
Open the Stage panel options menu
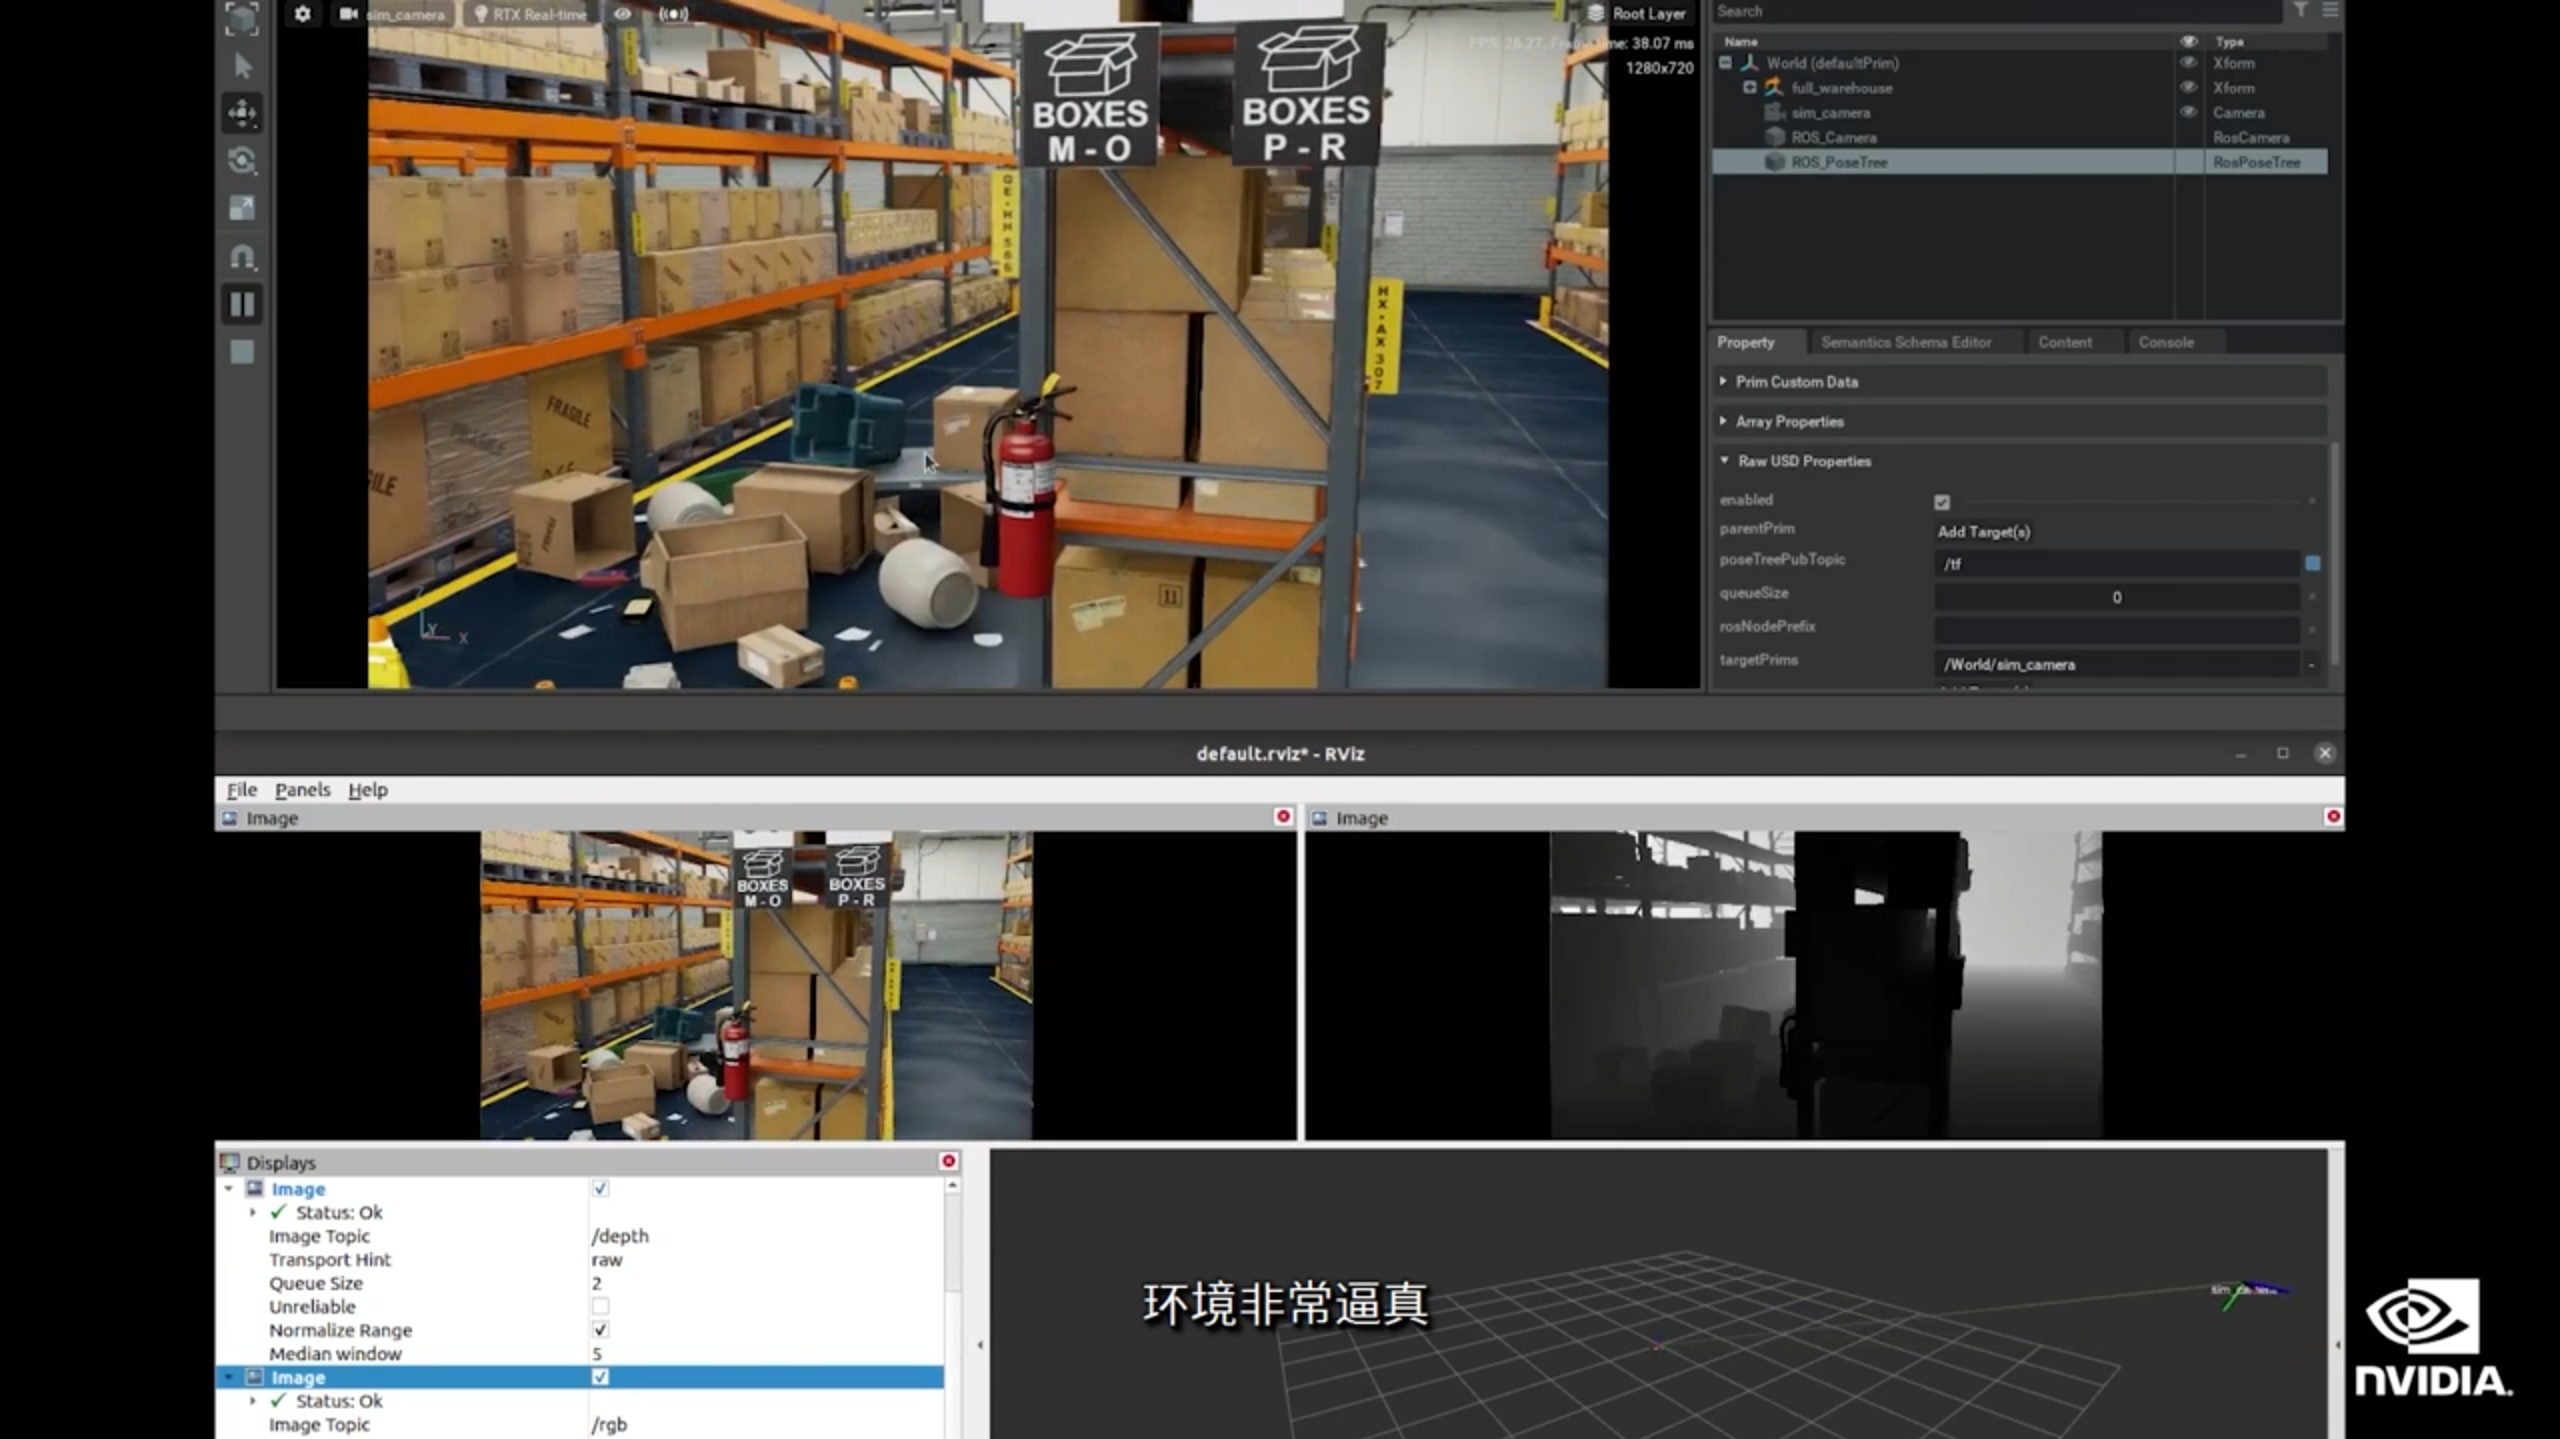click(x=2330, y=10)
